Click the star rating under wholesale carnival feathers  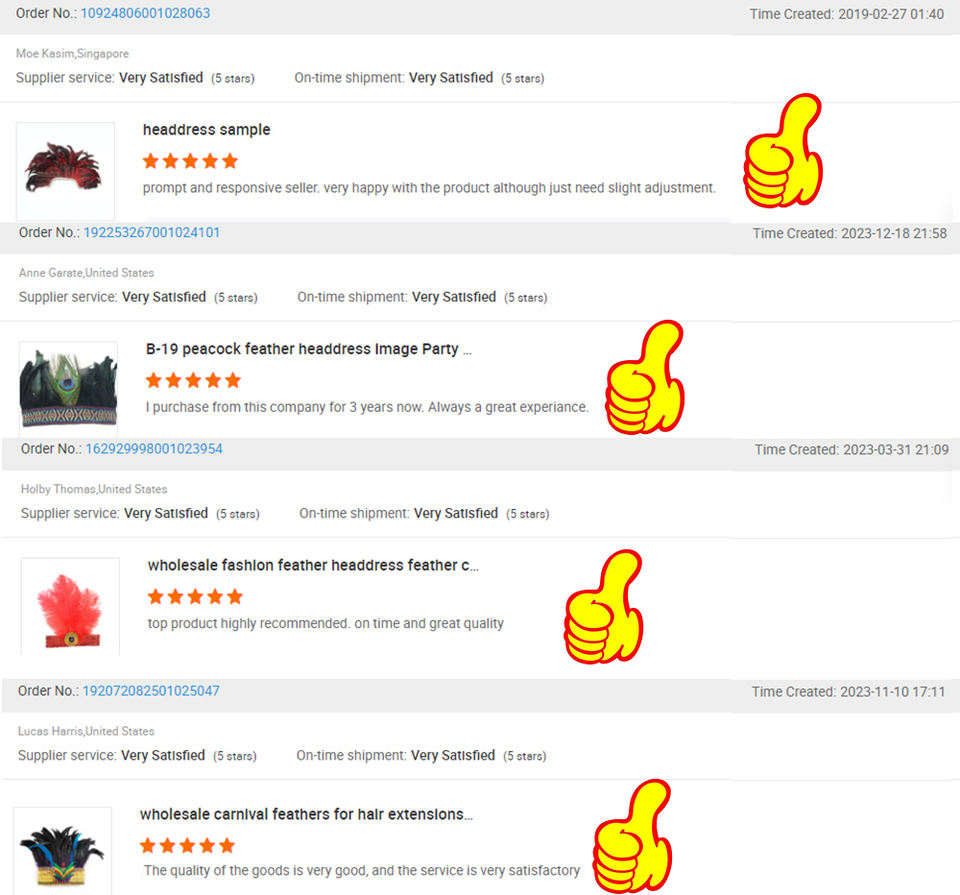[187, 845]
